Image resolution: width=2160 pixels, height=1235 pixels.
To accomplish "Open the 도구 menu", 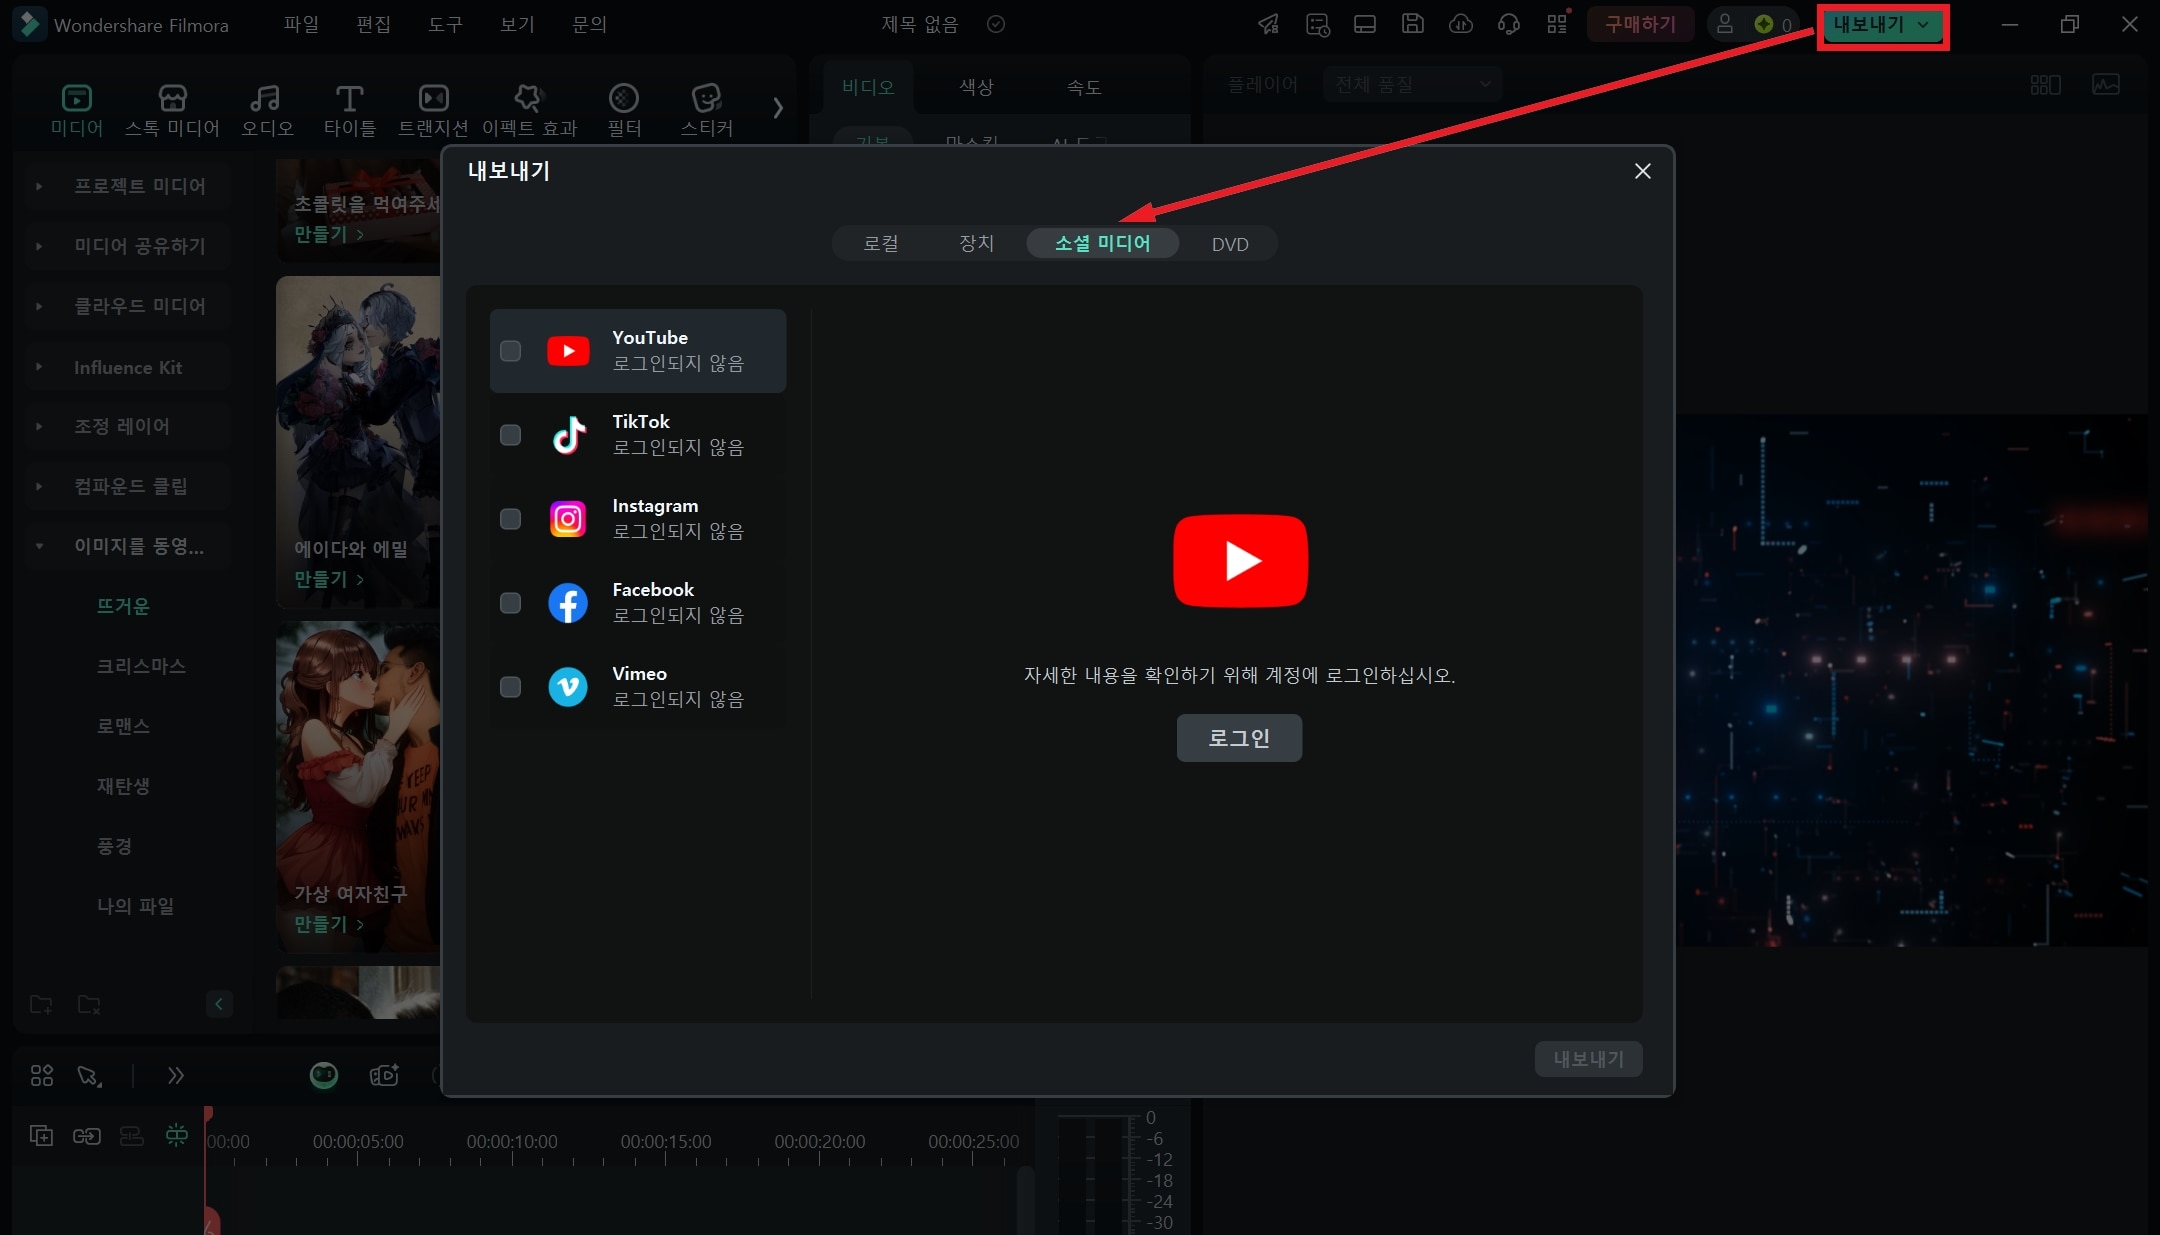I will (x=445, y=24).
